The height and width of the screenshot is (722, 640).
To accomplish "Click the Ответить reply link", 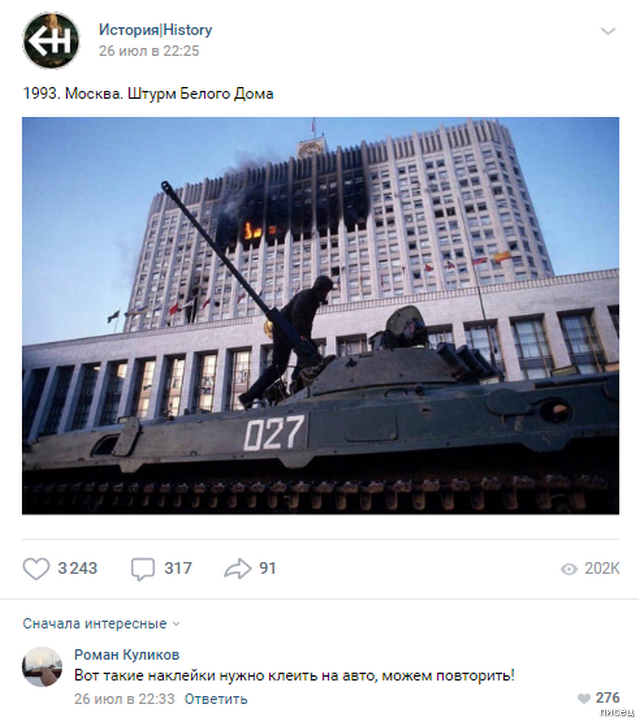I will click(x=216, y=699).
